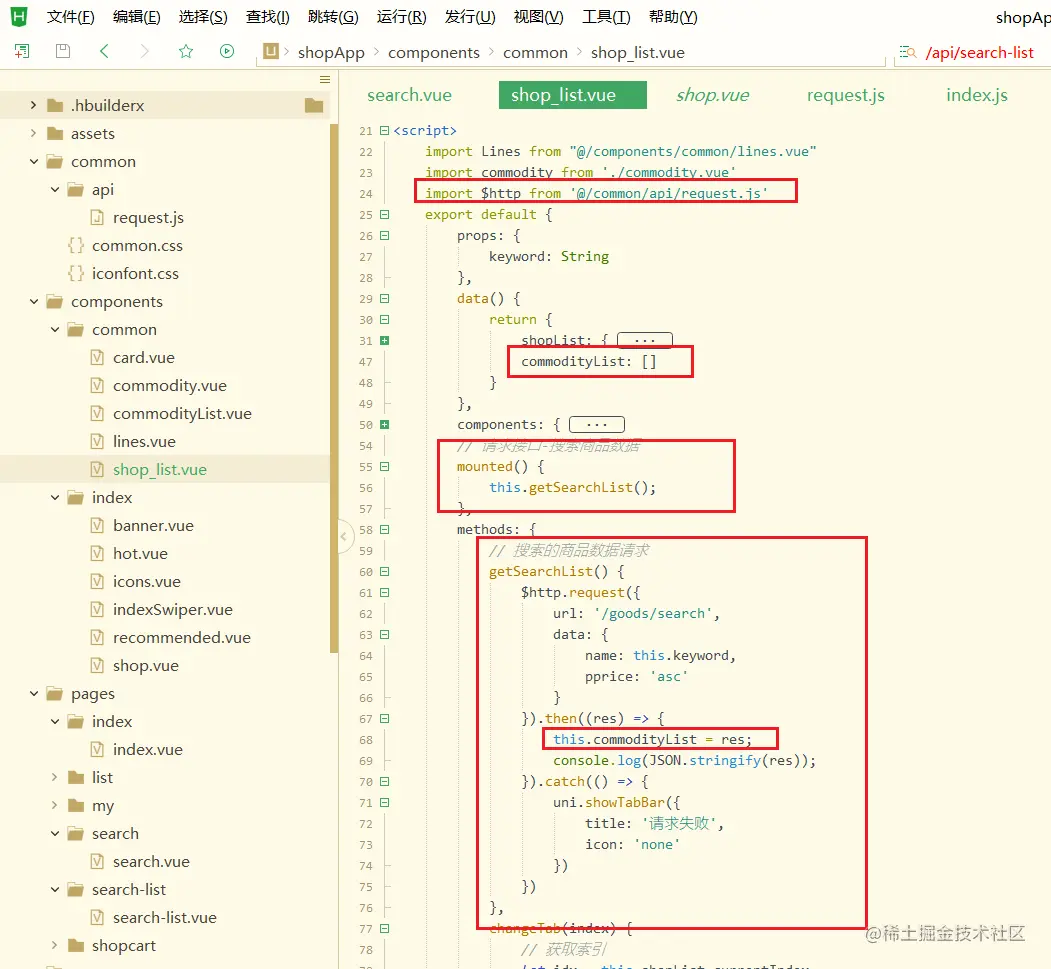Click the search-in-files icon beside /api/search-list

pyautogui.click(x=908, y=52)
